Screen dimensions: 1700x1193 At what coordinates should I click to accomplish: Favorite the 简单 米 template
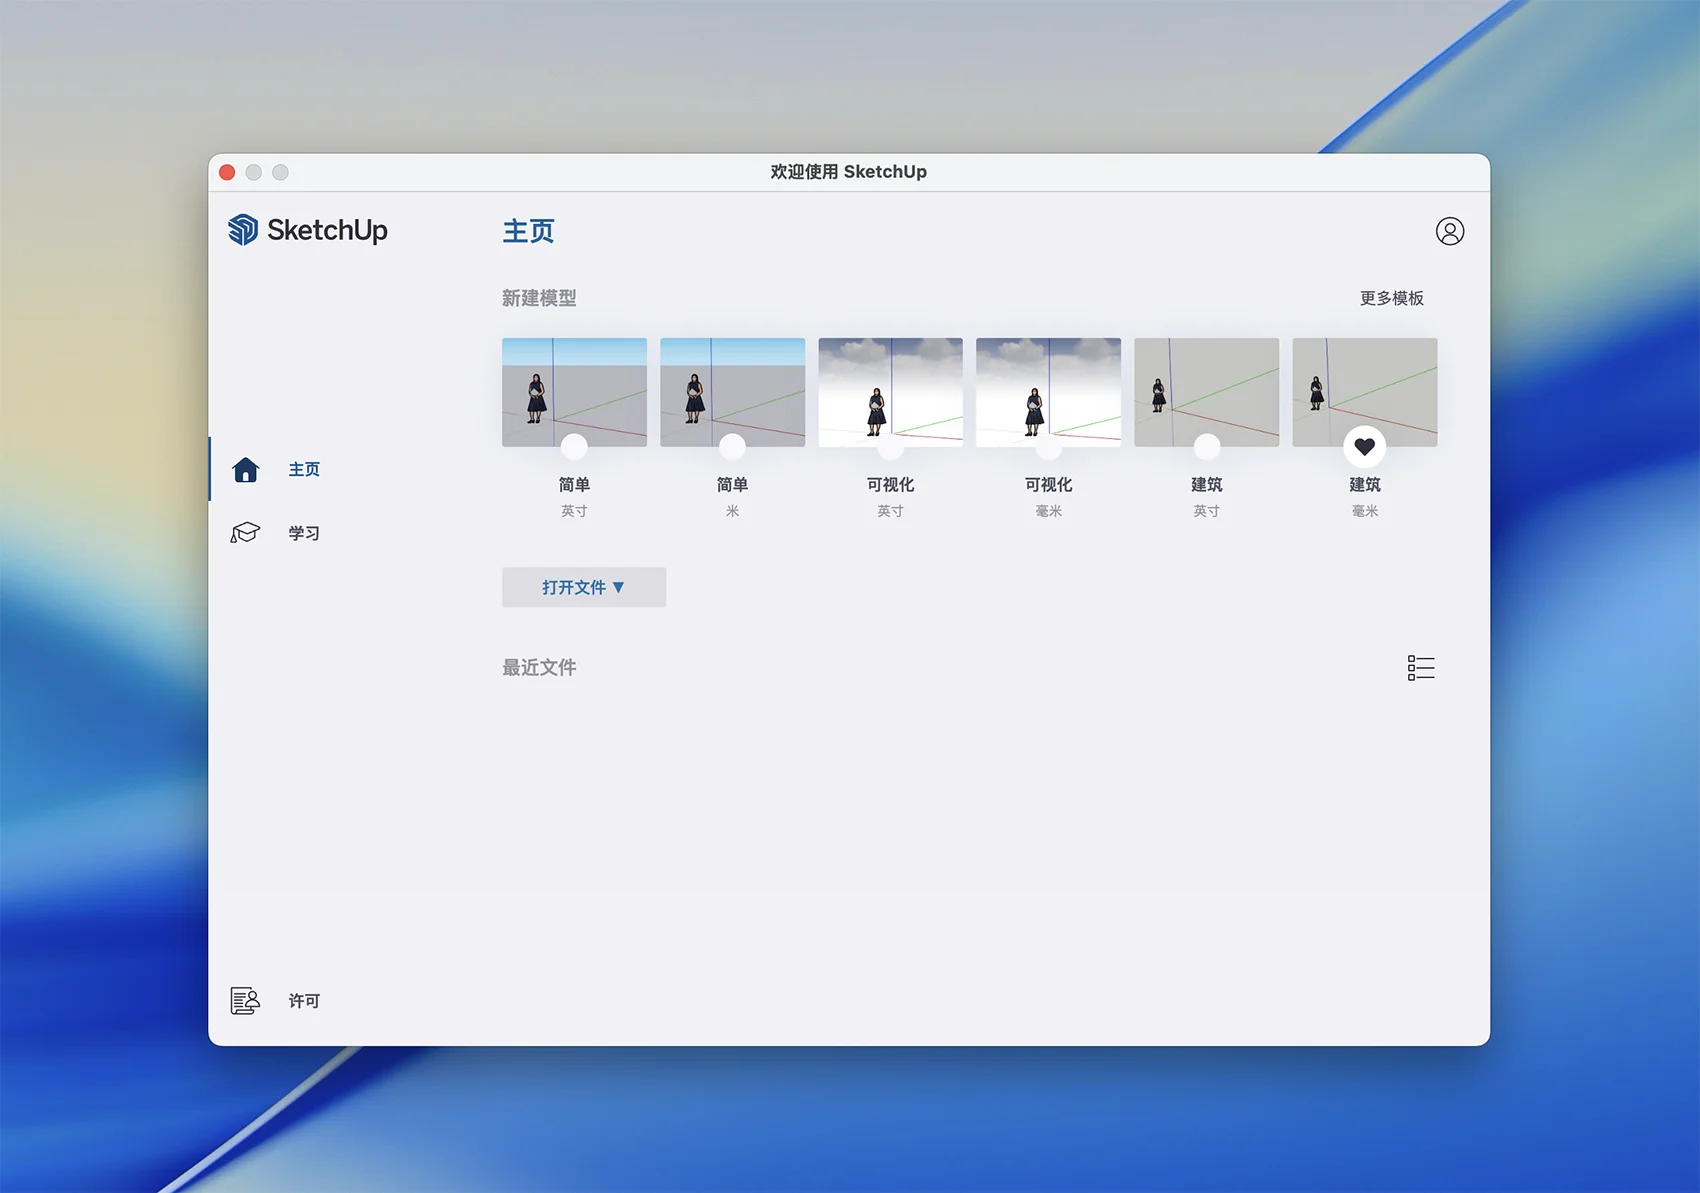pos(732,446)
